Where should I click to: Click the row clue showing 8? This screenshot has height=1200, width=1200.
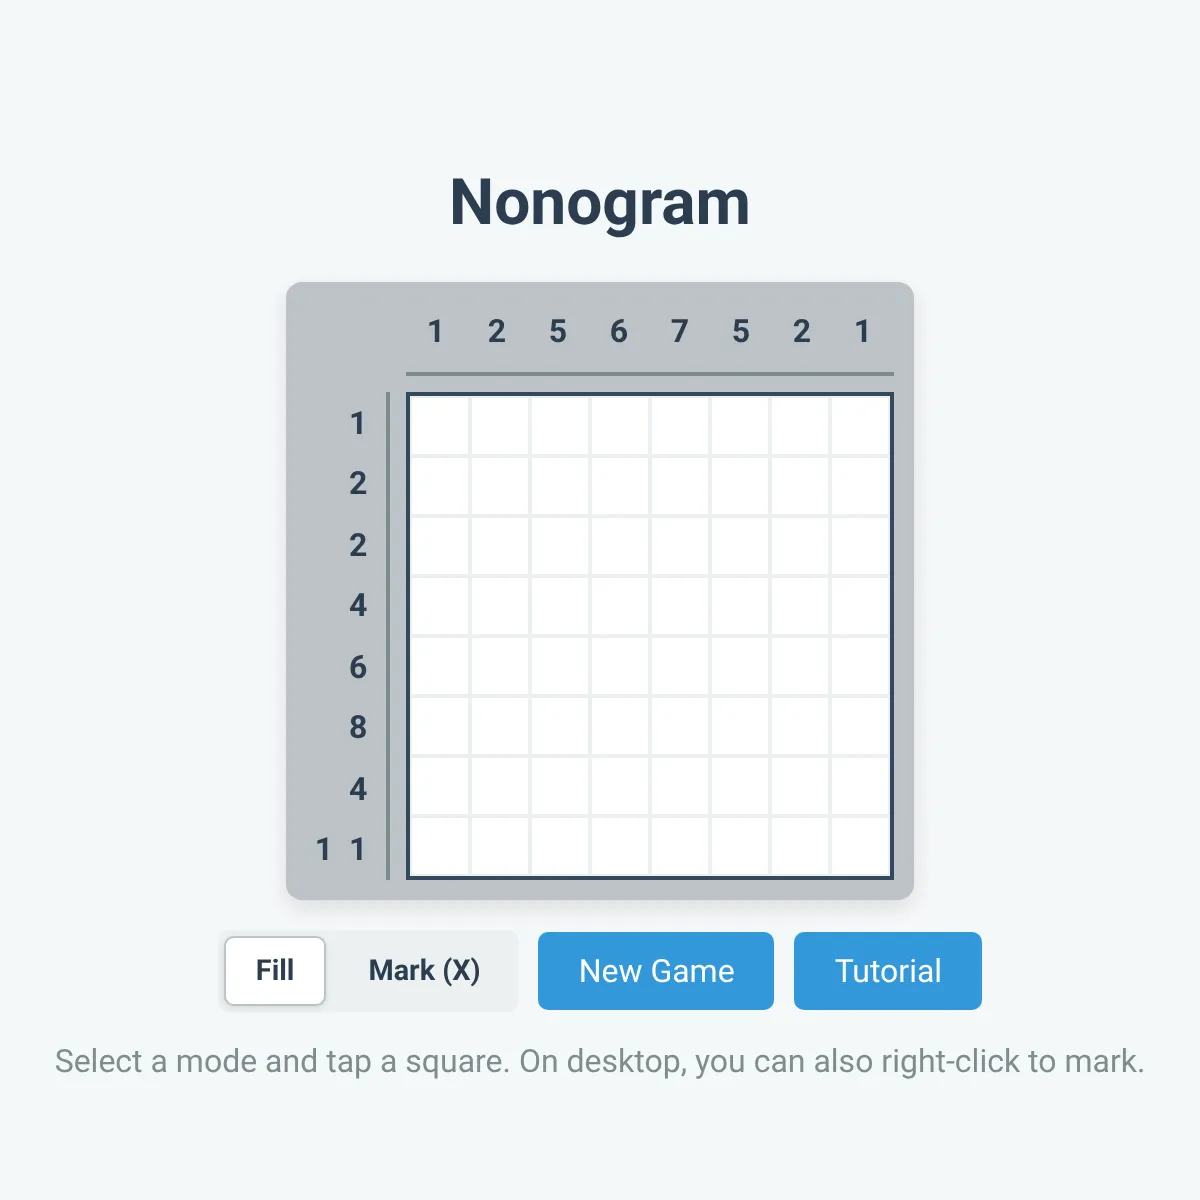(x=357, y=728)
